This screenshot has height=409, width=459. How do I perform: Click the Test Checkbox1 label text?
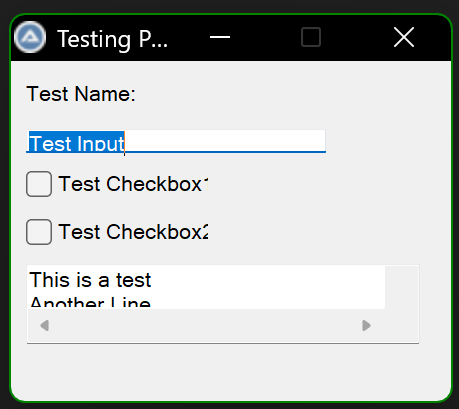tap(133, 184)
